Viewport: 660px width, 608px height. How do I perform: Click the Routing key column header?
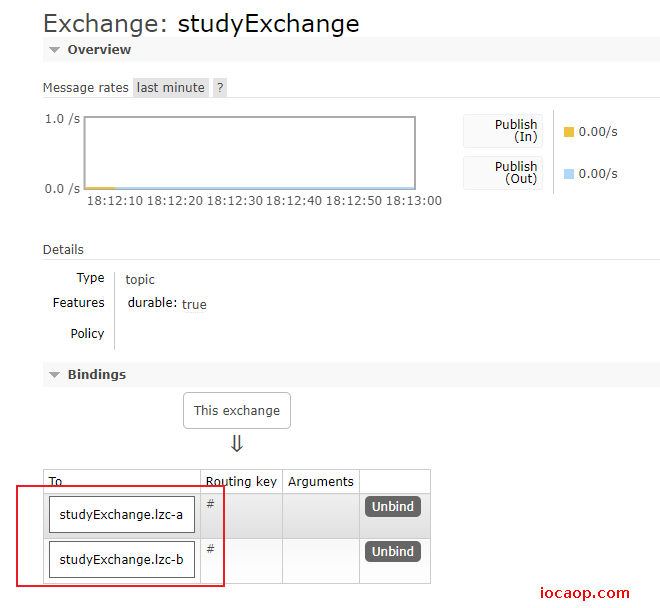coord(241,481)
